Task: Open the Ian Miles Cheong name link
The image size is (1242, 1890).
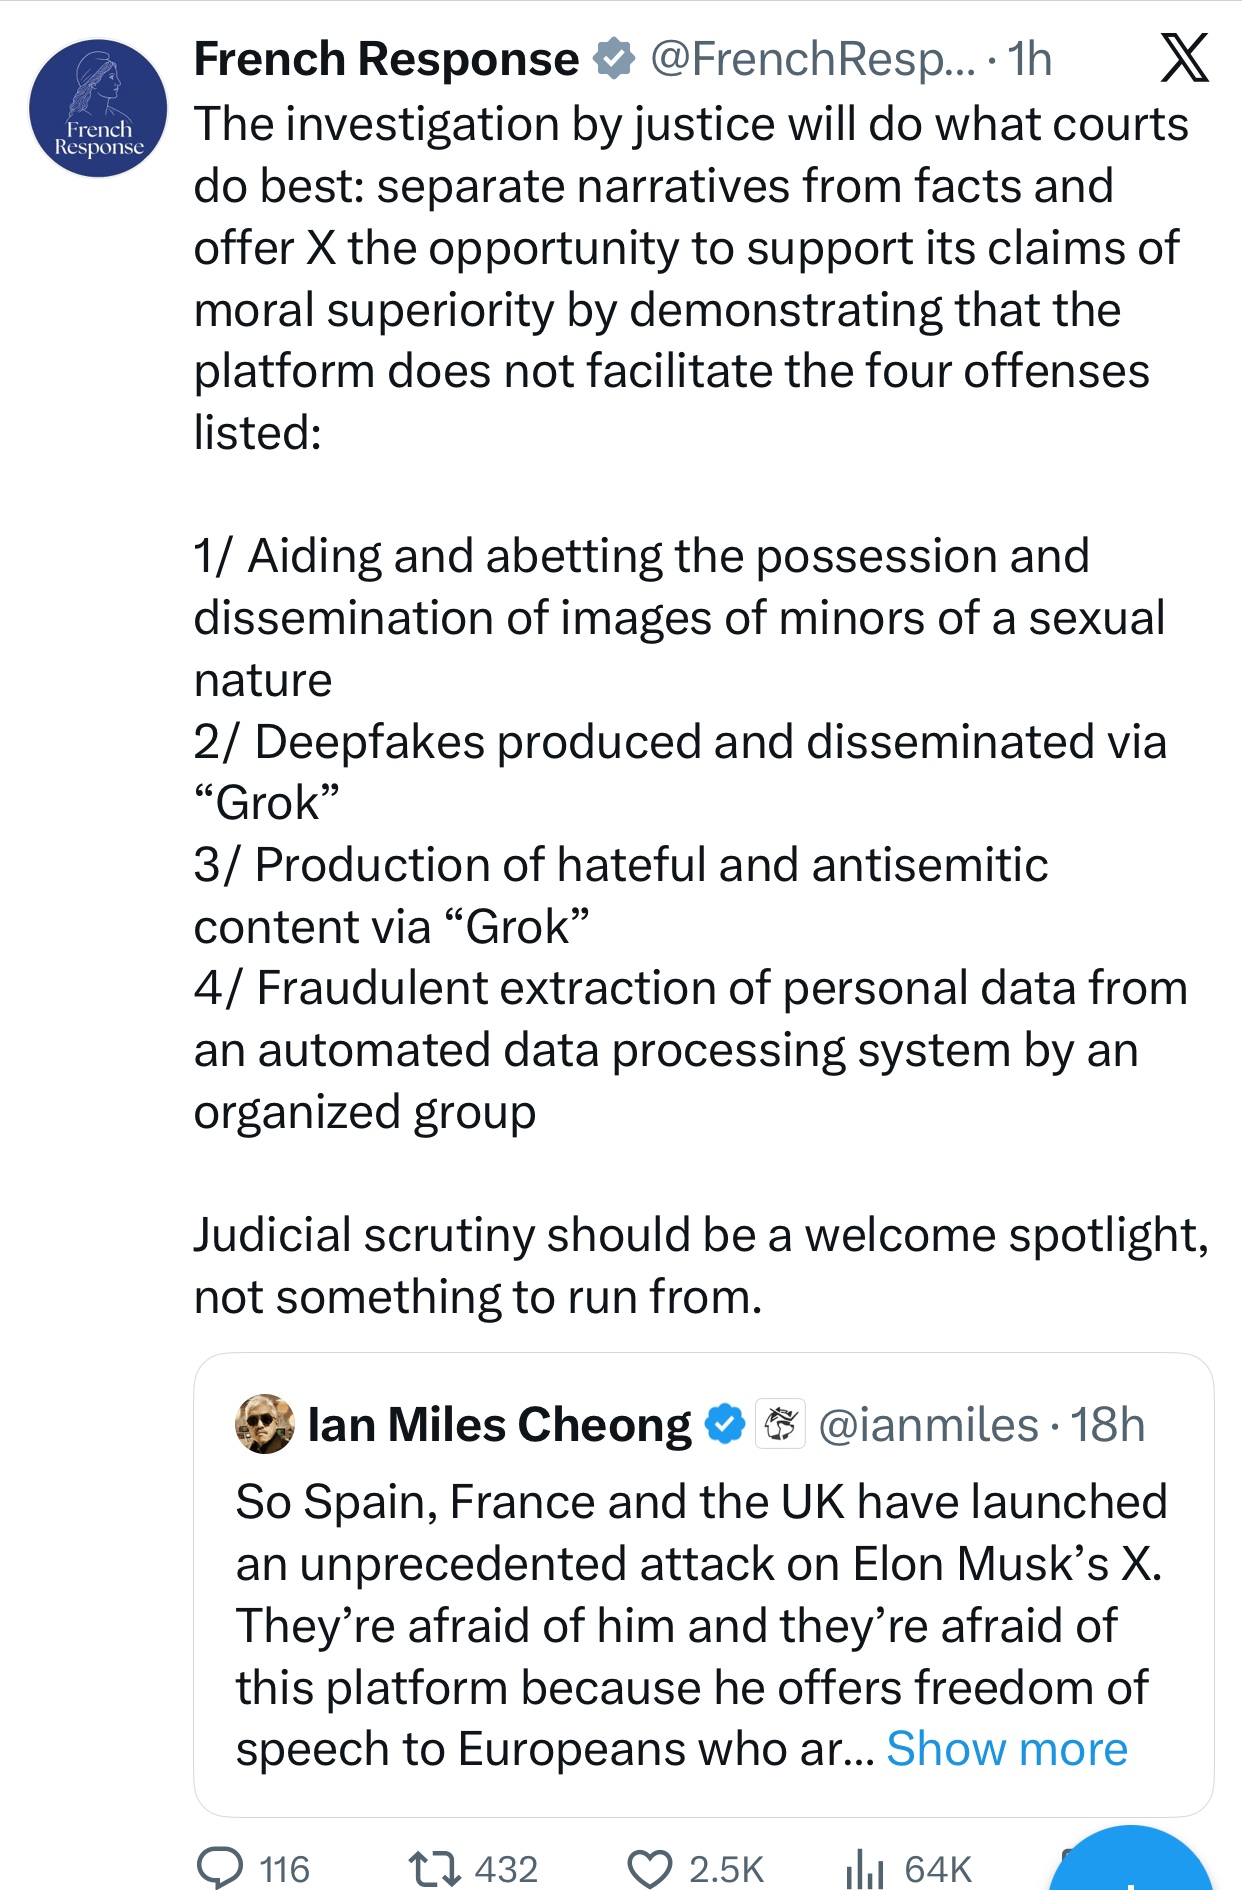Action: 499,1424
